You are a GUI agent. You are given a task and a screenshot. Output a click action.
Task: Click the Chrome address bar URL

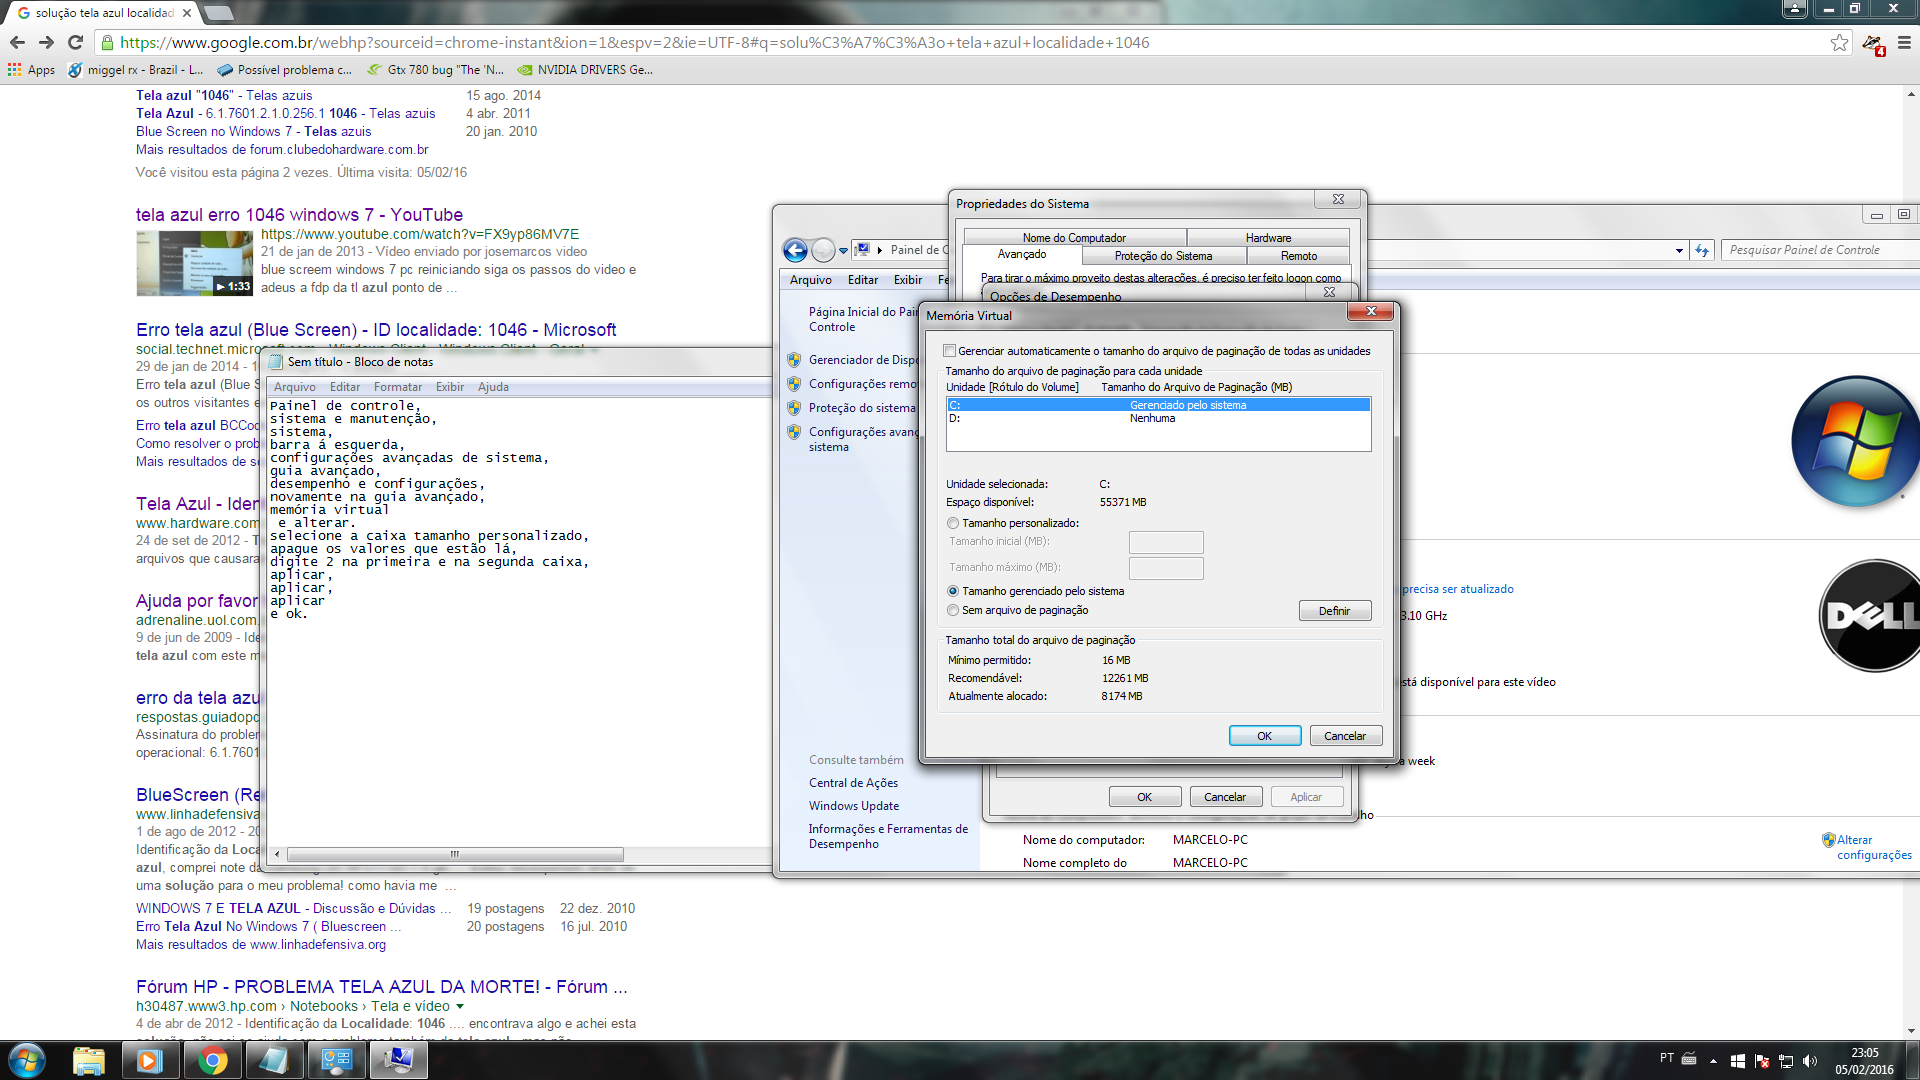click(634, 42)
